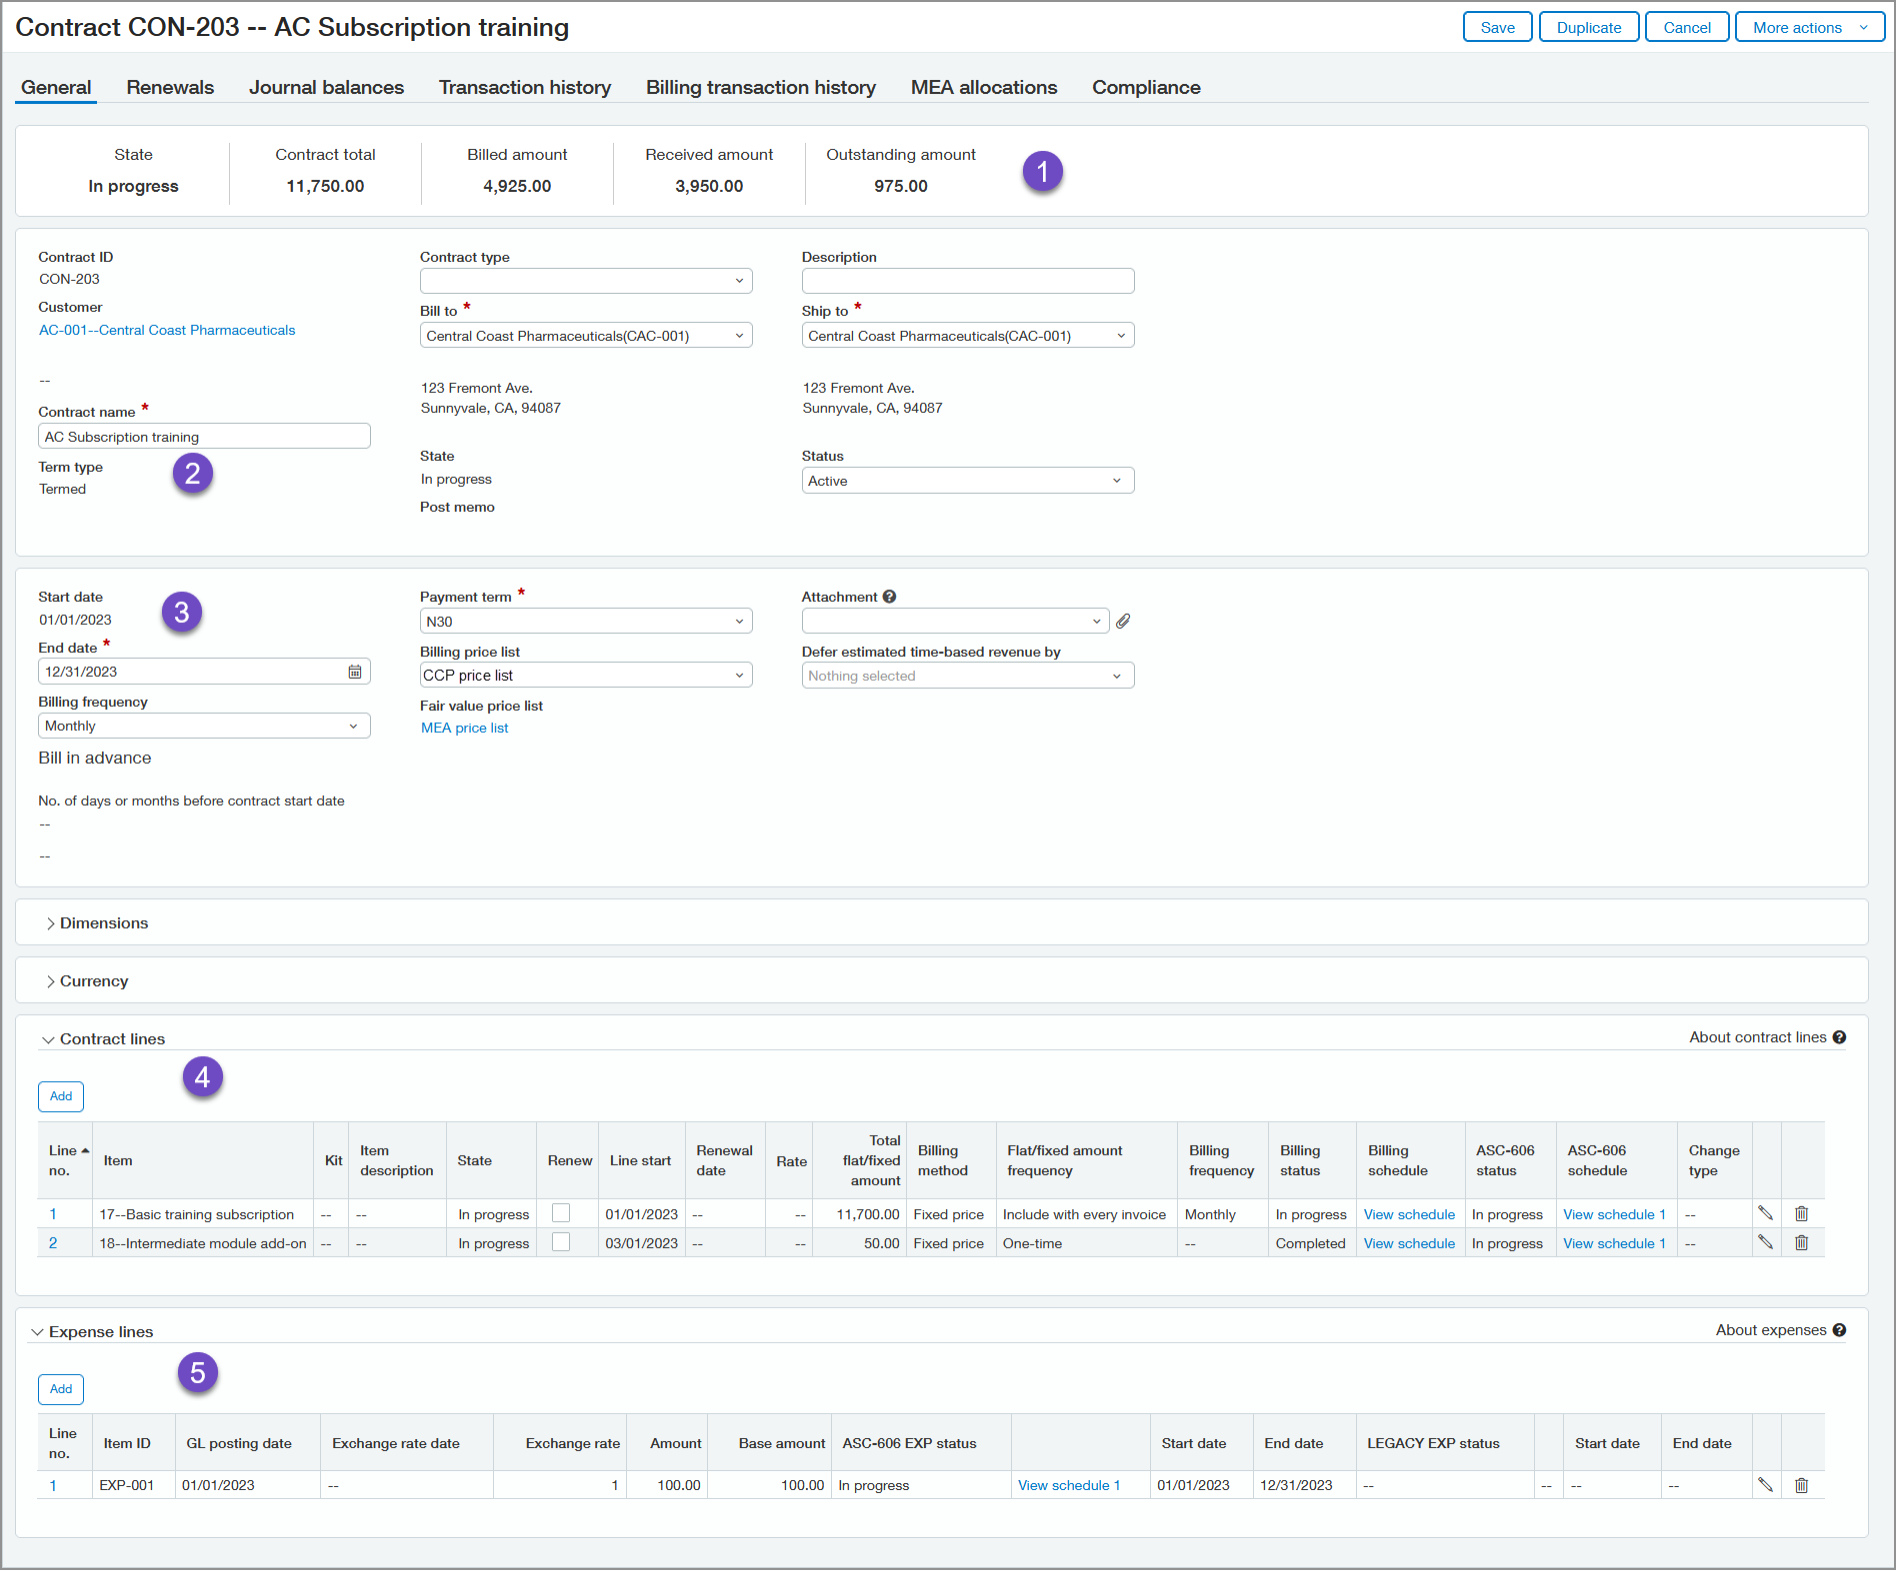Open the End date calendar picker
This screenshot has height=1570, width=1896.
click(x=355, y=671)
